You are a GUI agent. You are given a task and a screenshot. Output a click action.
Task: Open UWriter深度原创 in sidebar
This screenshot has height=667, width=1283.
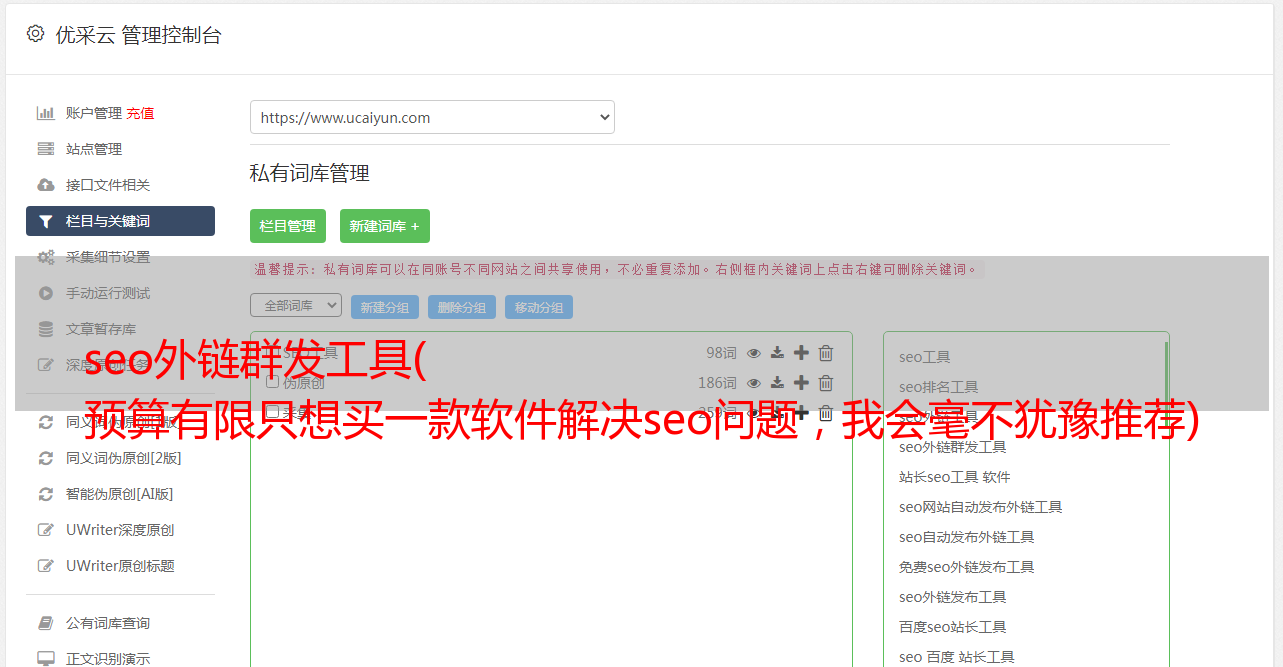tap(120, 530)
